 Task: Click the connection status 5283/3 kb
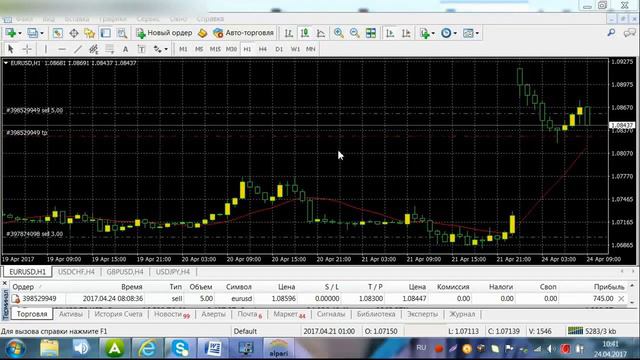click(x=592, y=331)
